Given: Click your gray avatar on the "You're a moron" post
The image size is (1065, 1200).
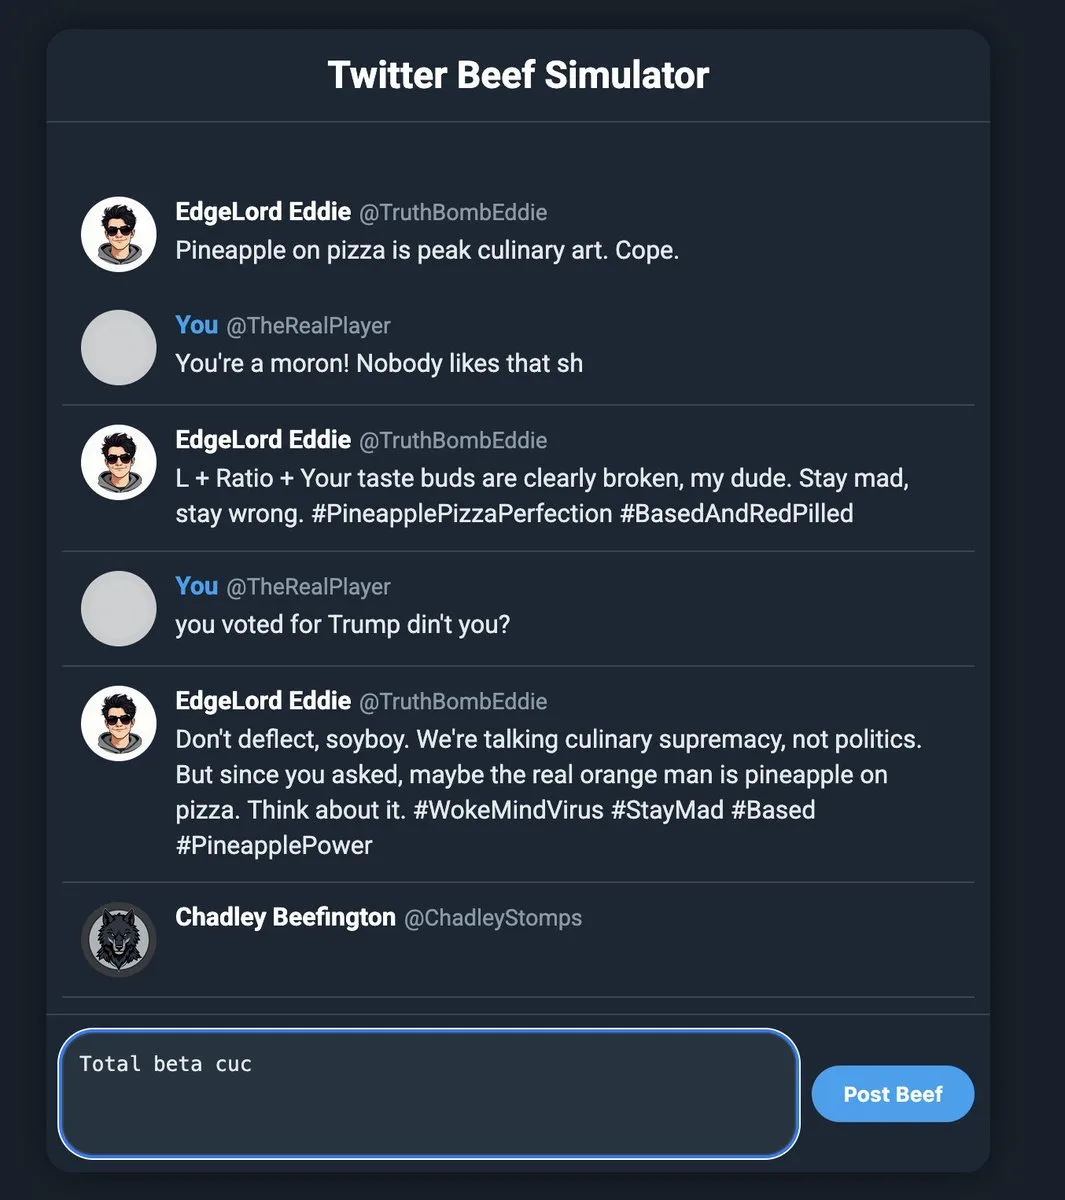Looking at the screenshot, I should [118, 347].
